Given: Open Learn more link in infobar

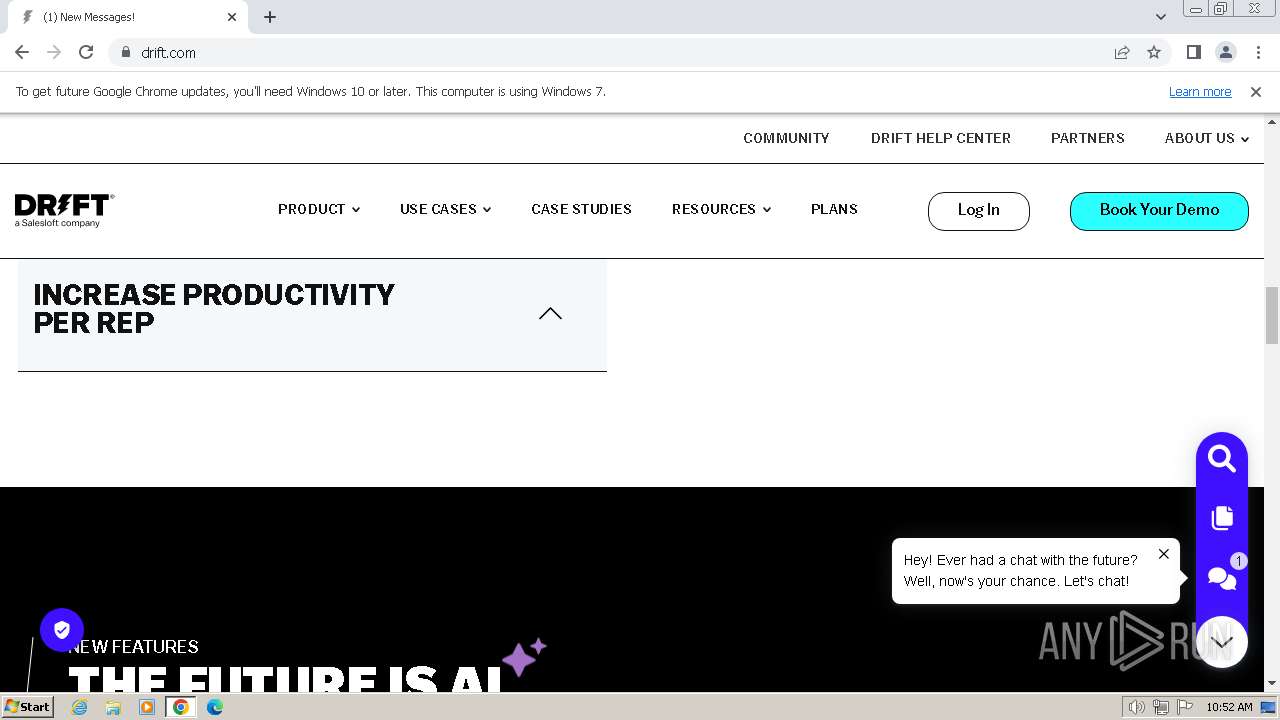Looking at the screenshot, I should 1200,91.
